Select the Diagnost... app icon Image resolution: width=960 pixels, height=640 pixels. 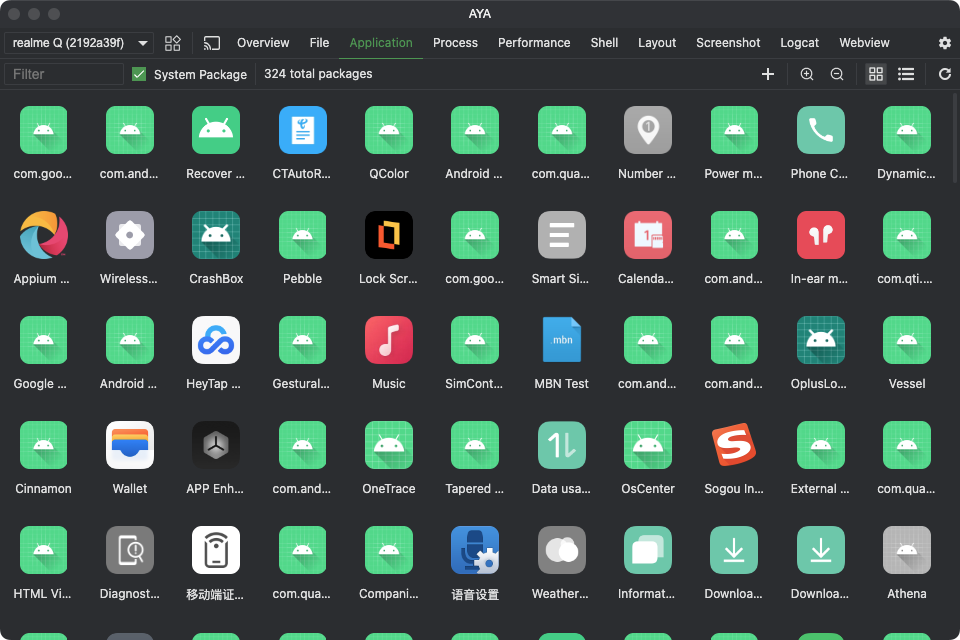(130, 550)
